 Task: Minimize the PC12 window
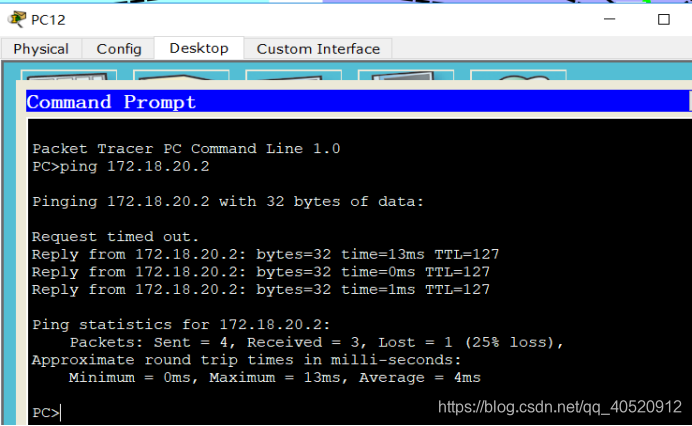609,19
